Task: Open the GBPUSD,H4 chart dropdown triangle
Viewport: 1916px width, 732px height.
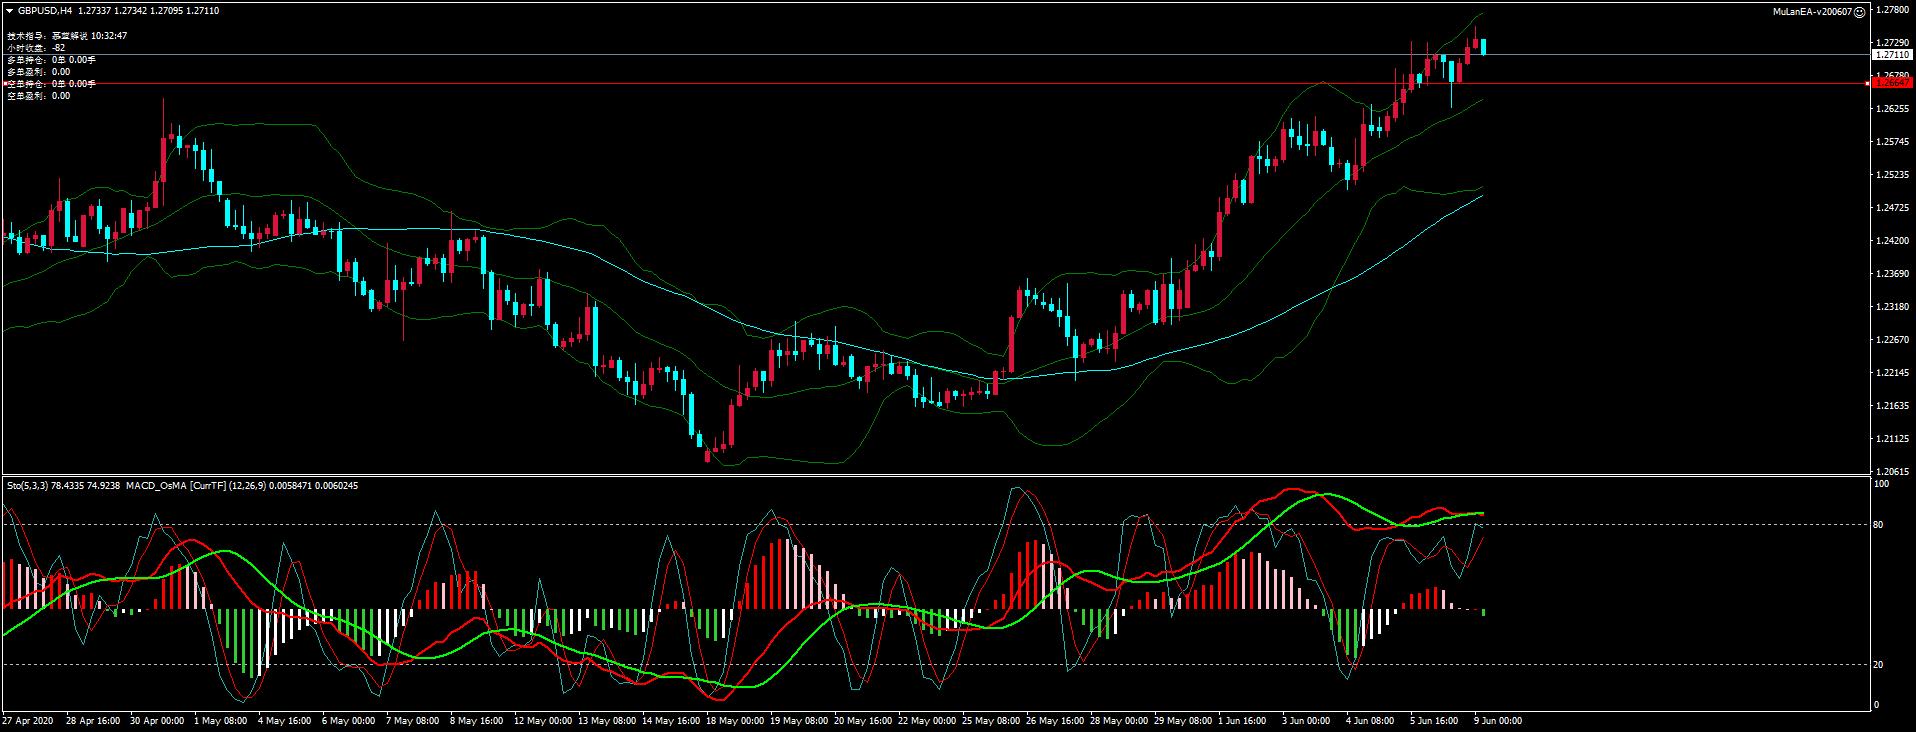Action: (x=9, y=11)
